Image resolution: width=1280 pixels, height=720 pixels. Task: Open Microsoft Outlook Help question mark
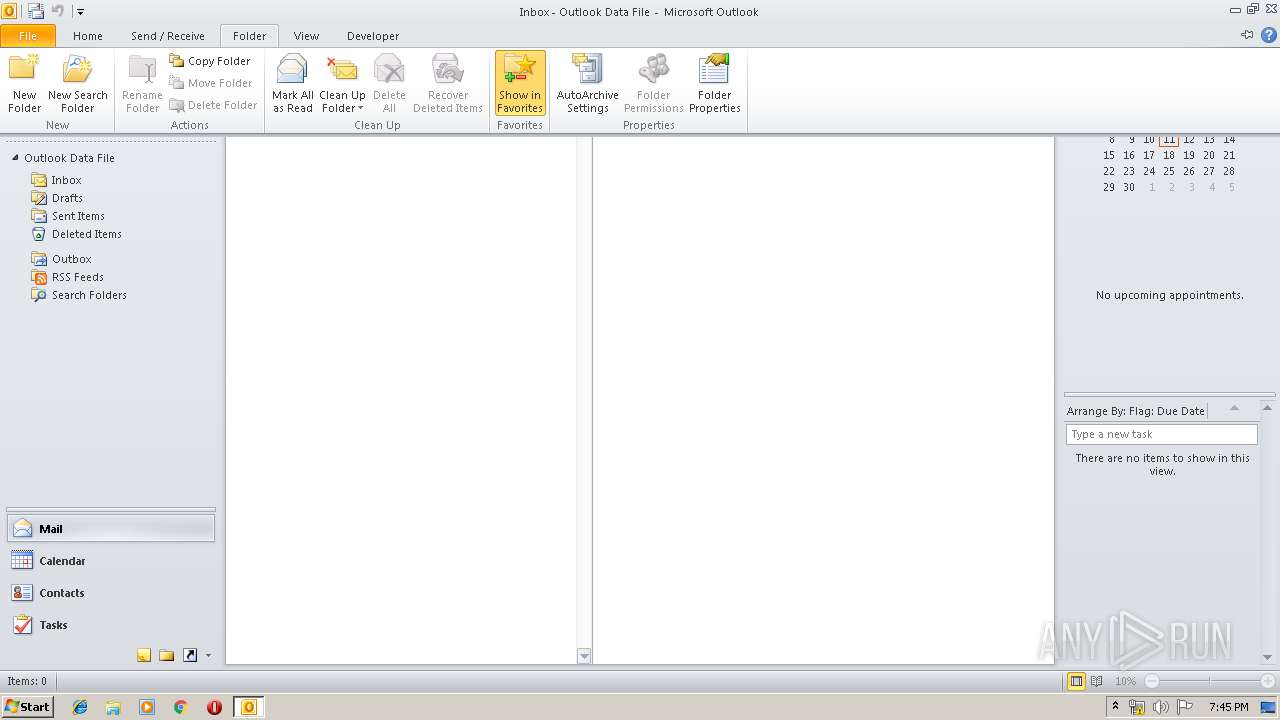(x=1269, y=35)
